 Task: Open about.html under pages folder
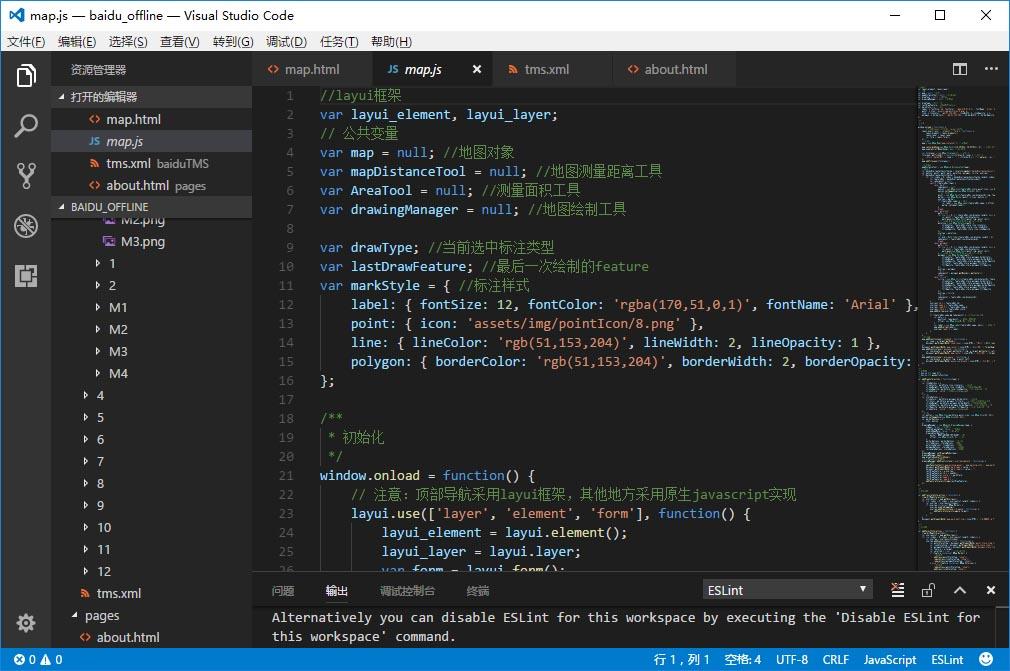[151, 637]
